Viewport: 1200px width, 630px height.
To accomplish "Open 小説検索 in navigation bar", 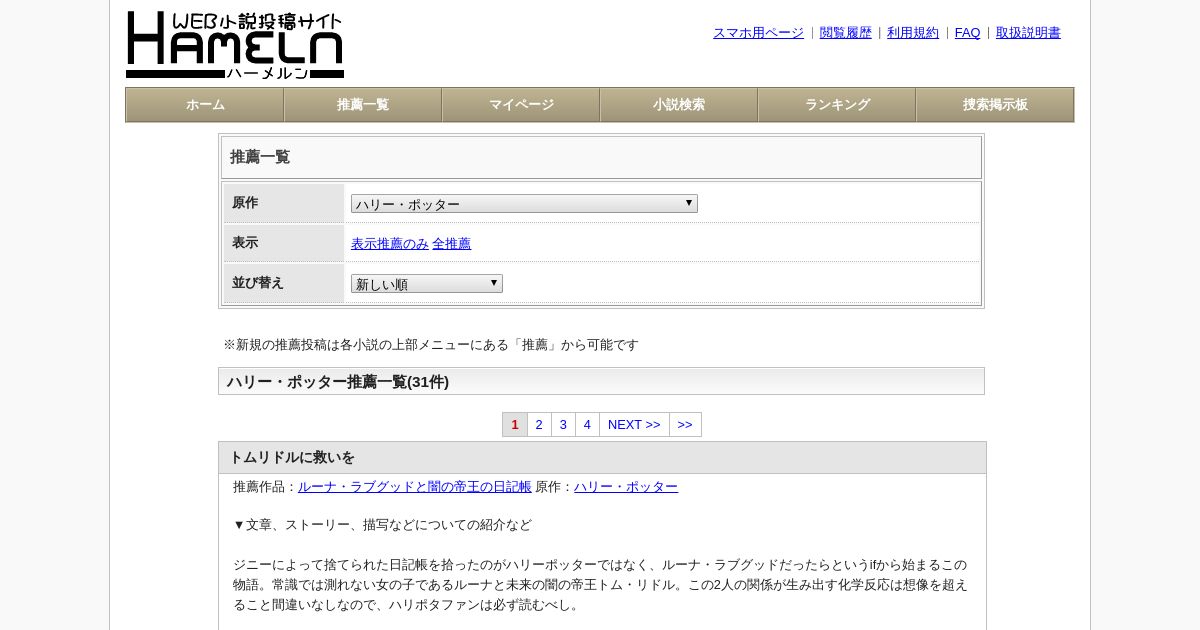I will tap(679, 105).
